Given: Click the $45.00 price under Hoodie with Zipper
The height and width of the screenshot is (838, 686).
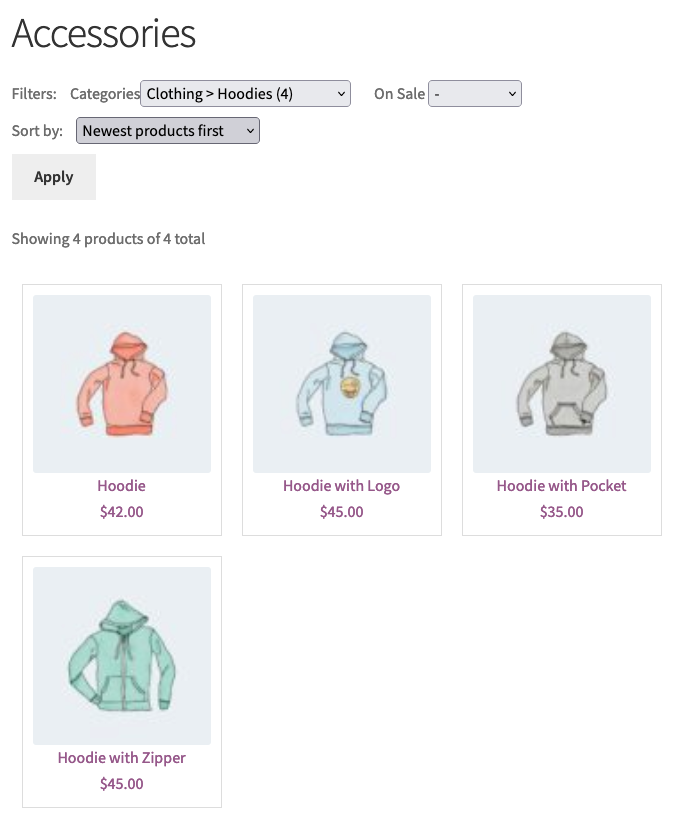Looking at the screenshot, I should tap(122, 784).
